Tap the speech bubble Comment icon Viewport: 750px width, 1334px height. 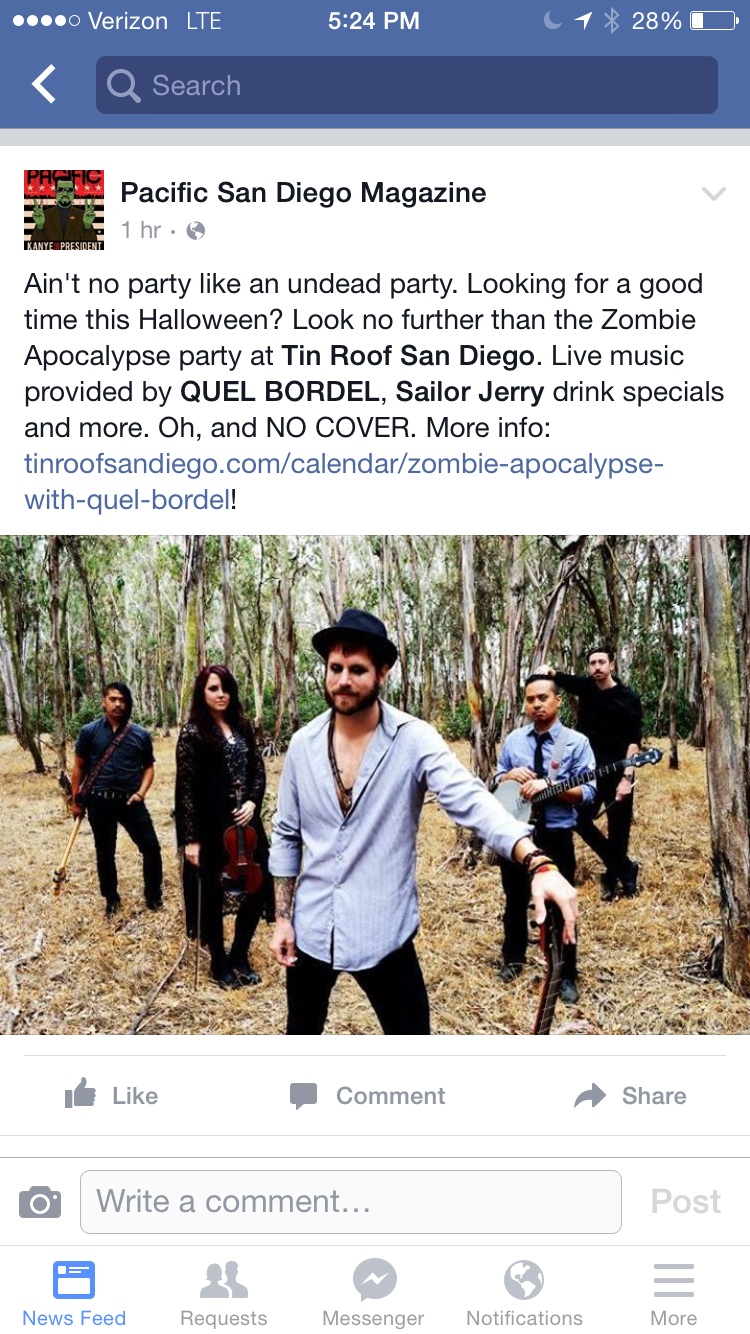(304, 1096)
